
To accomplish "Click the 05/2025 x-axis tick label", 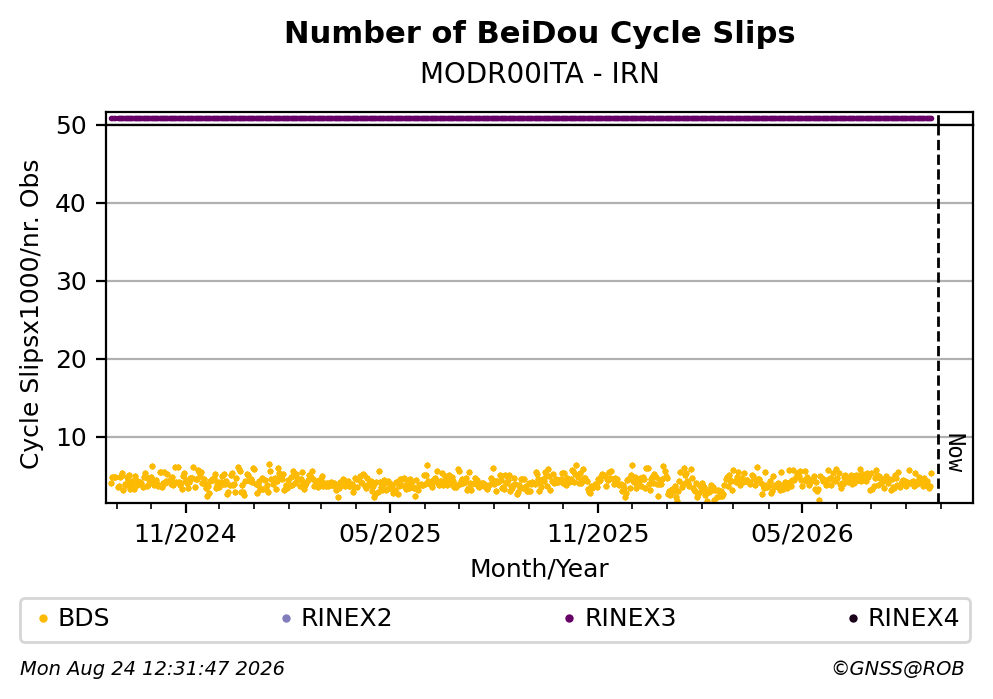I will 389,534.
